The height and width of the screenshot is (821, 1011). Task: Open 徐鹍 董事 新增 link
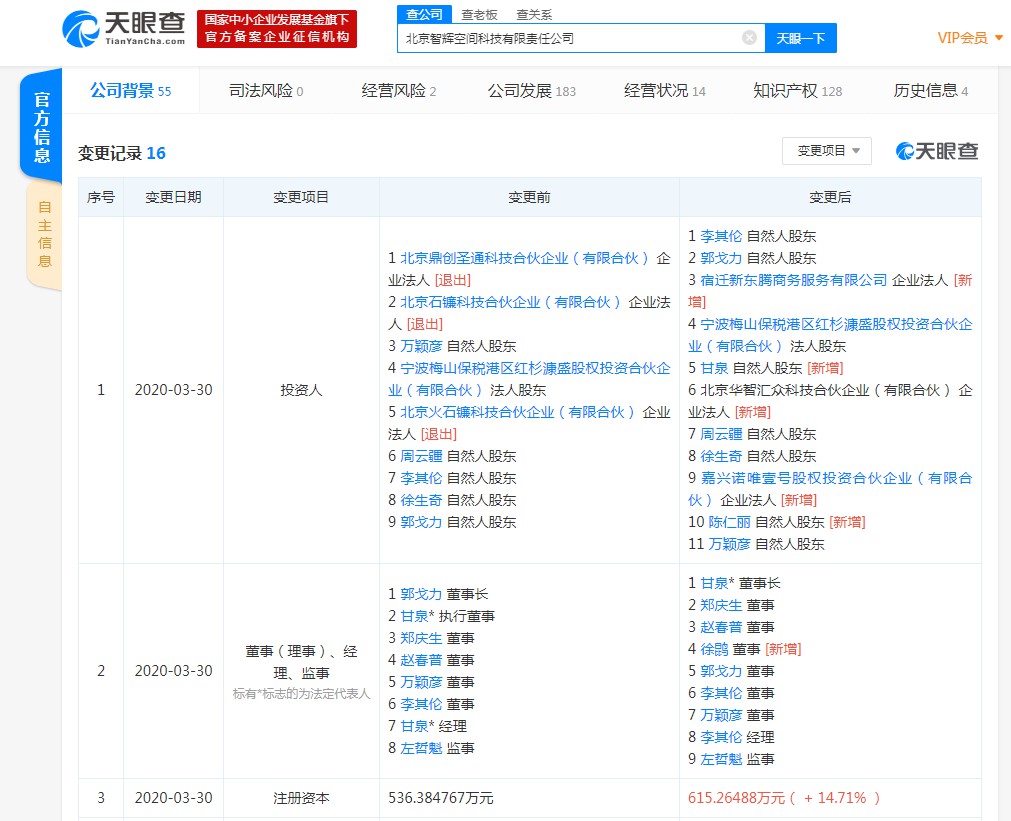point(714,649)
